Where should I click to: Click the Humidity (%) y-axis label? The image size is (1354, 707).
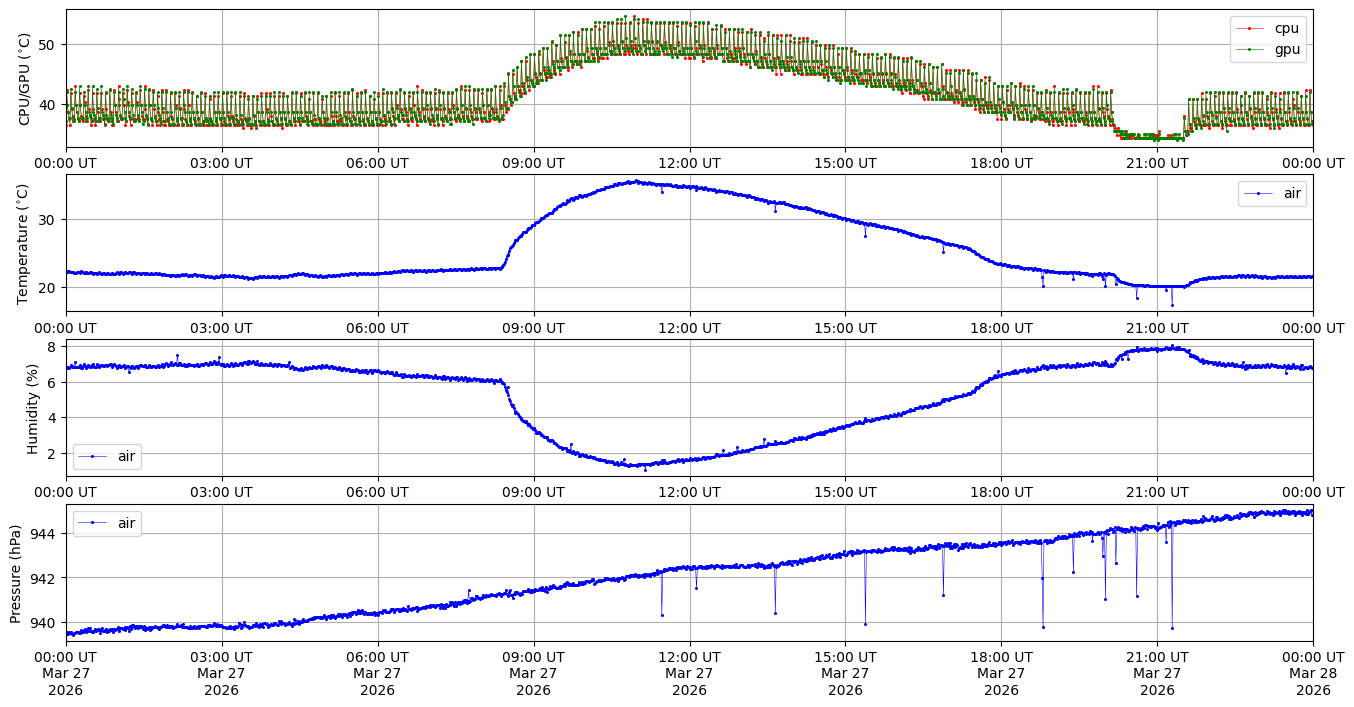[32, 407]
